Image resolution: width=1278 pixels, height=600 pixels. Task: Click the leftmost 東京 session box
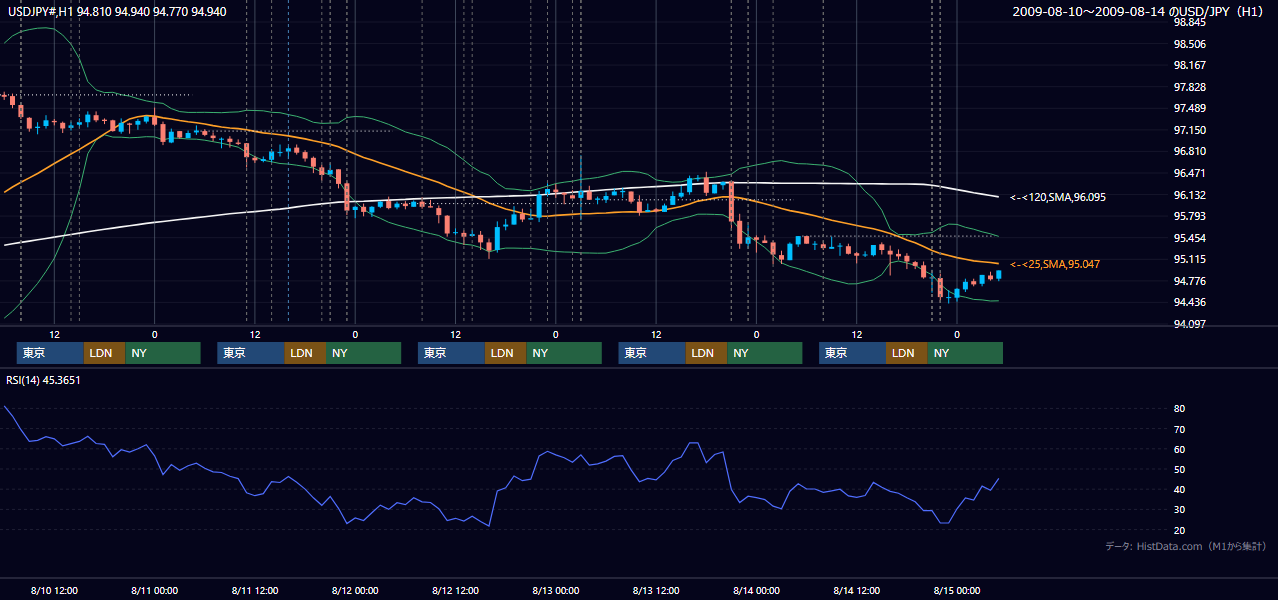tap(50, 353)
